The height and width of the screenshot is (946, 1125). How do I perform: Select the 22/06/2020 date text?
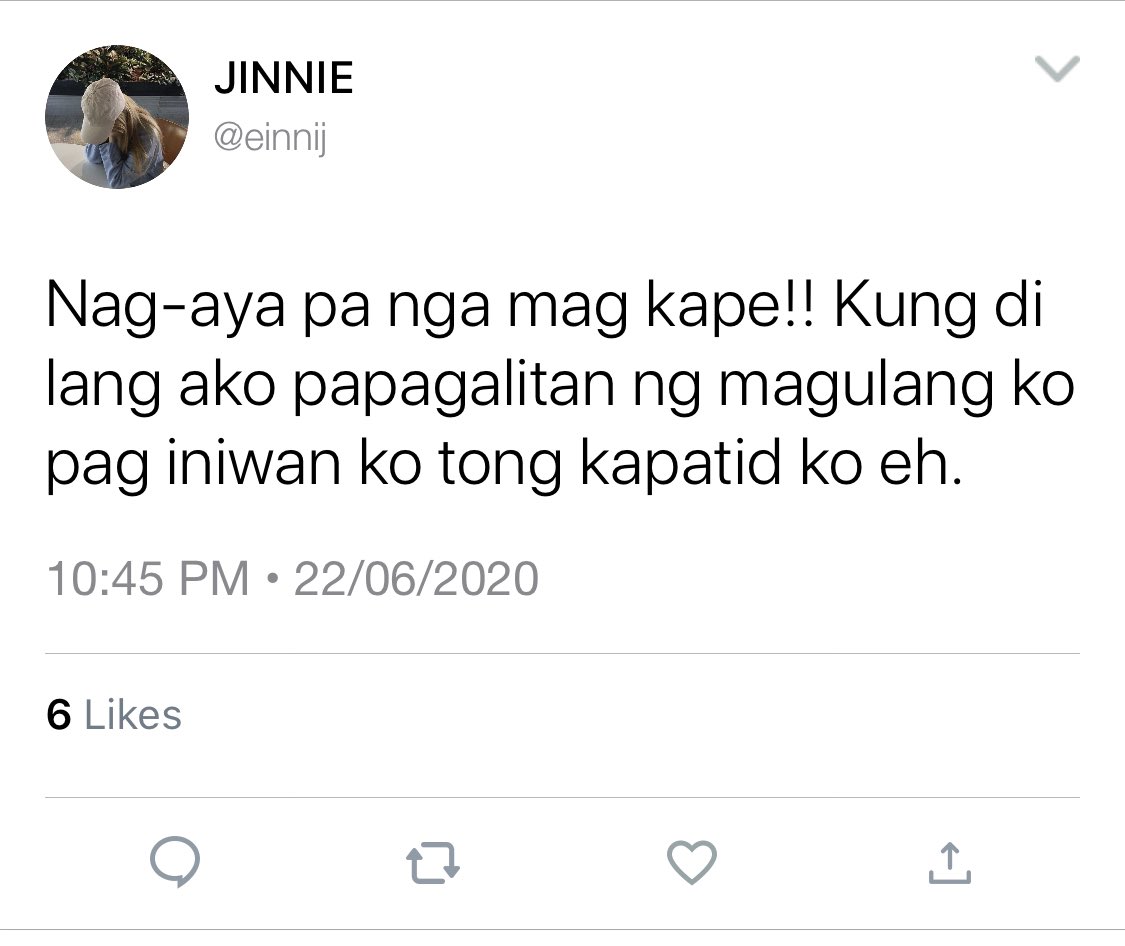(x=416, y=578)
